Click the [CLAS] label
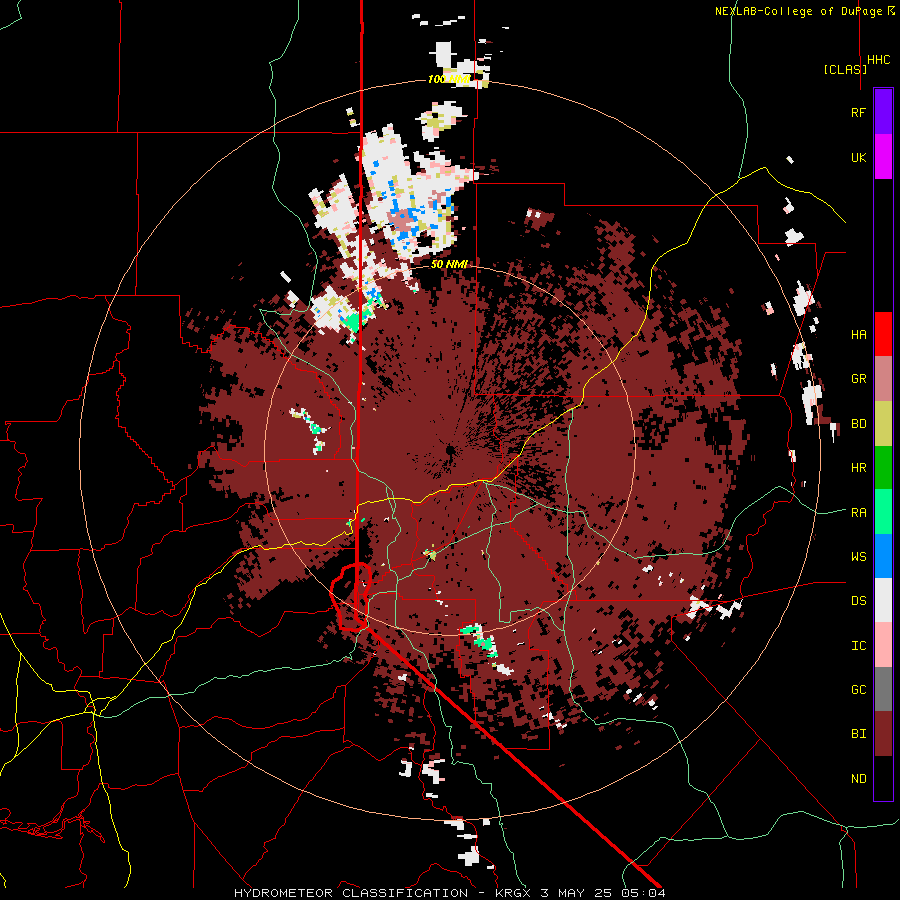This screenshot has width=900, height=900. click(845, 70)
